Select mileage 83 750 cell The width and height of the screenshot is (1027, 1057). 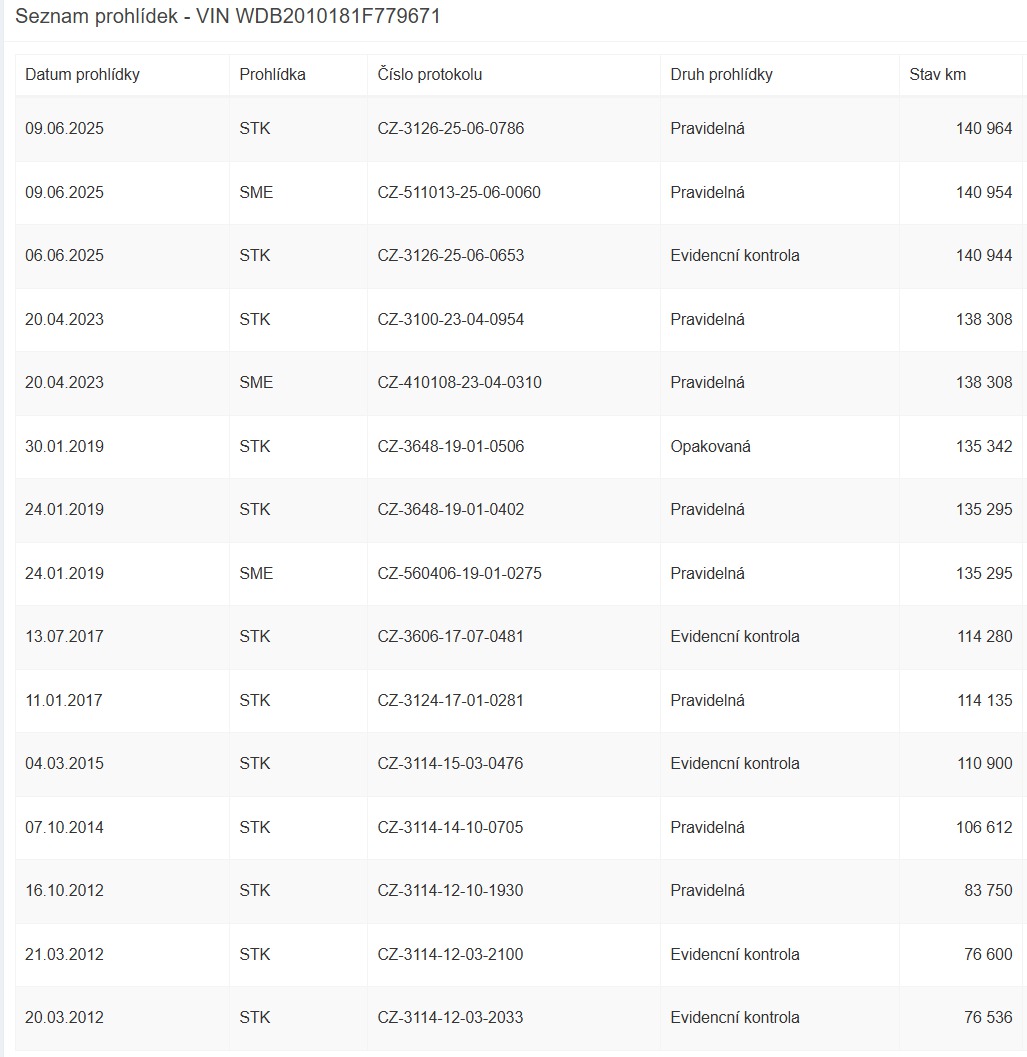coord(988,891)
